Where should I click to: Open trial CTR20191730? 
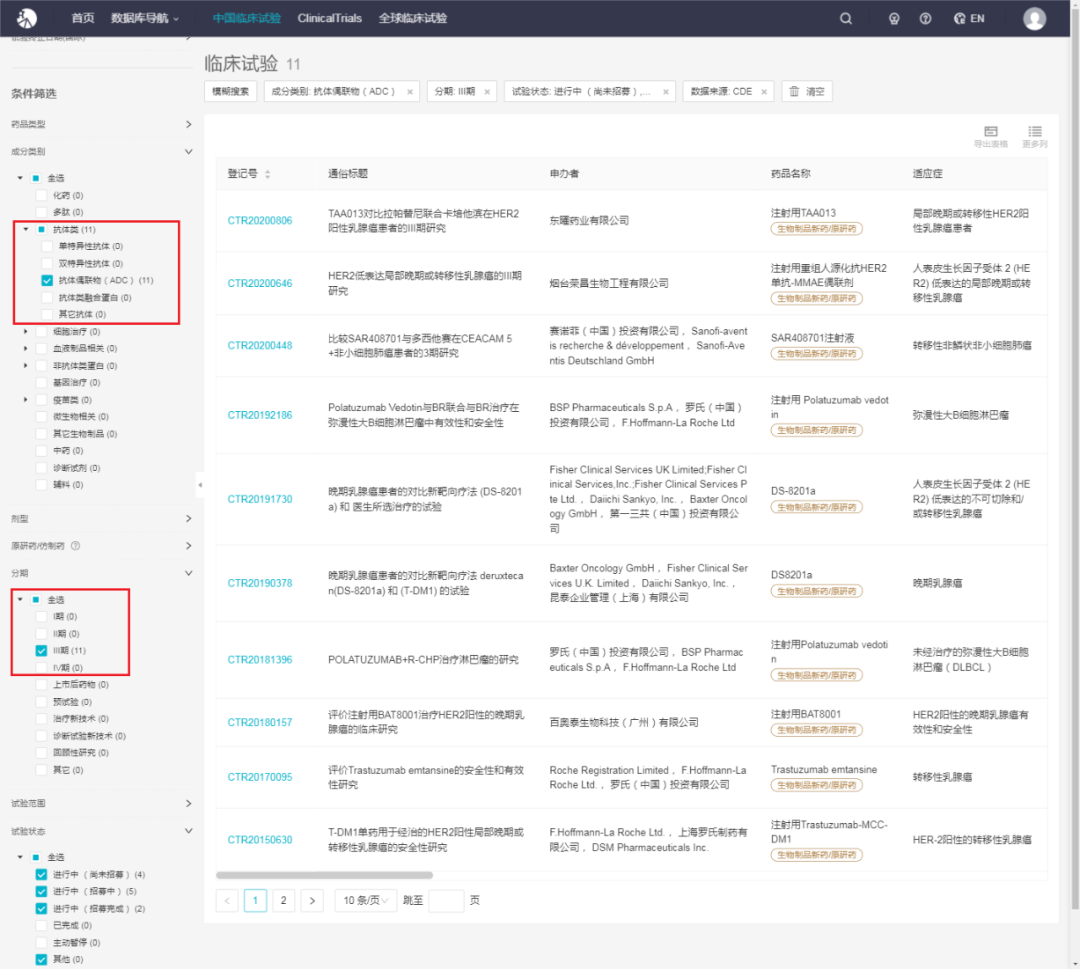[260, 499]
